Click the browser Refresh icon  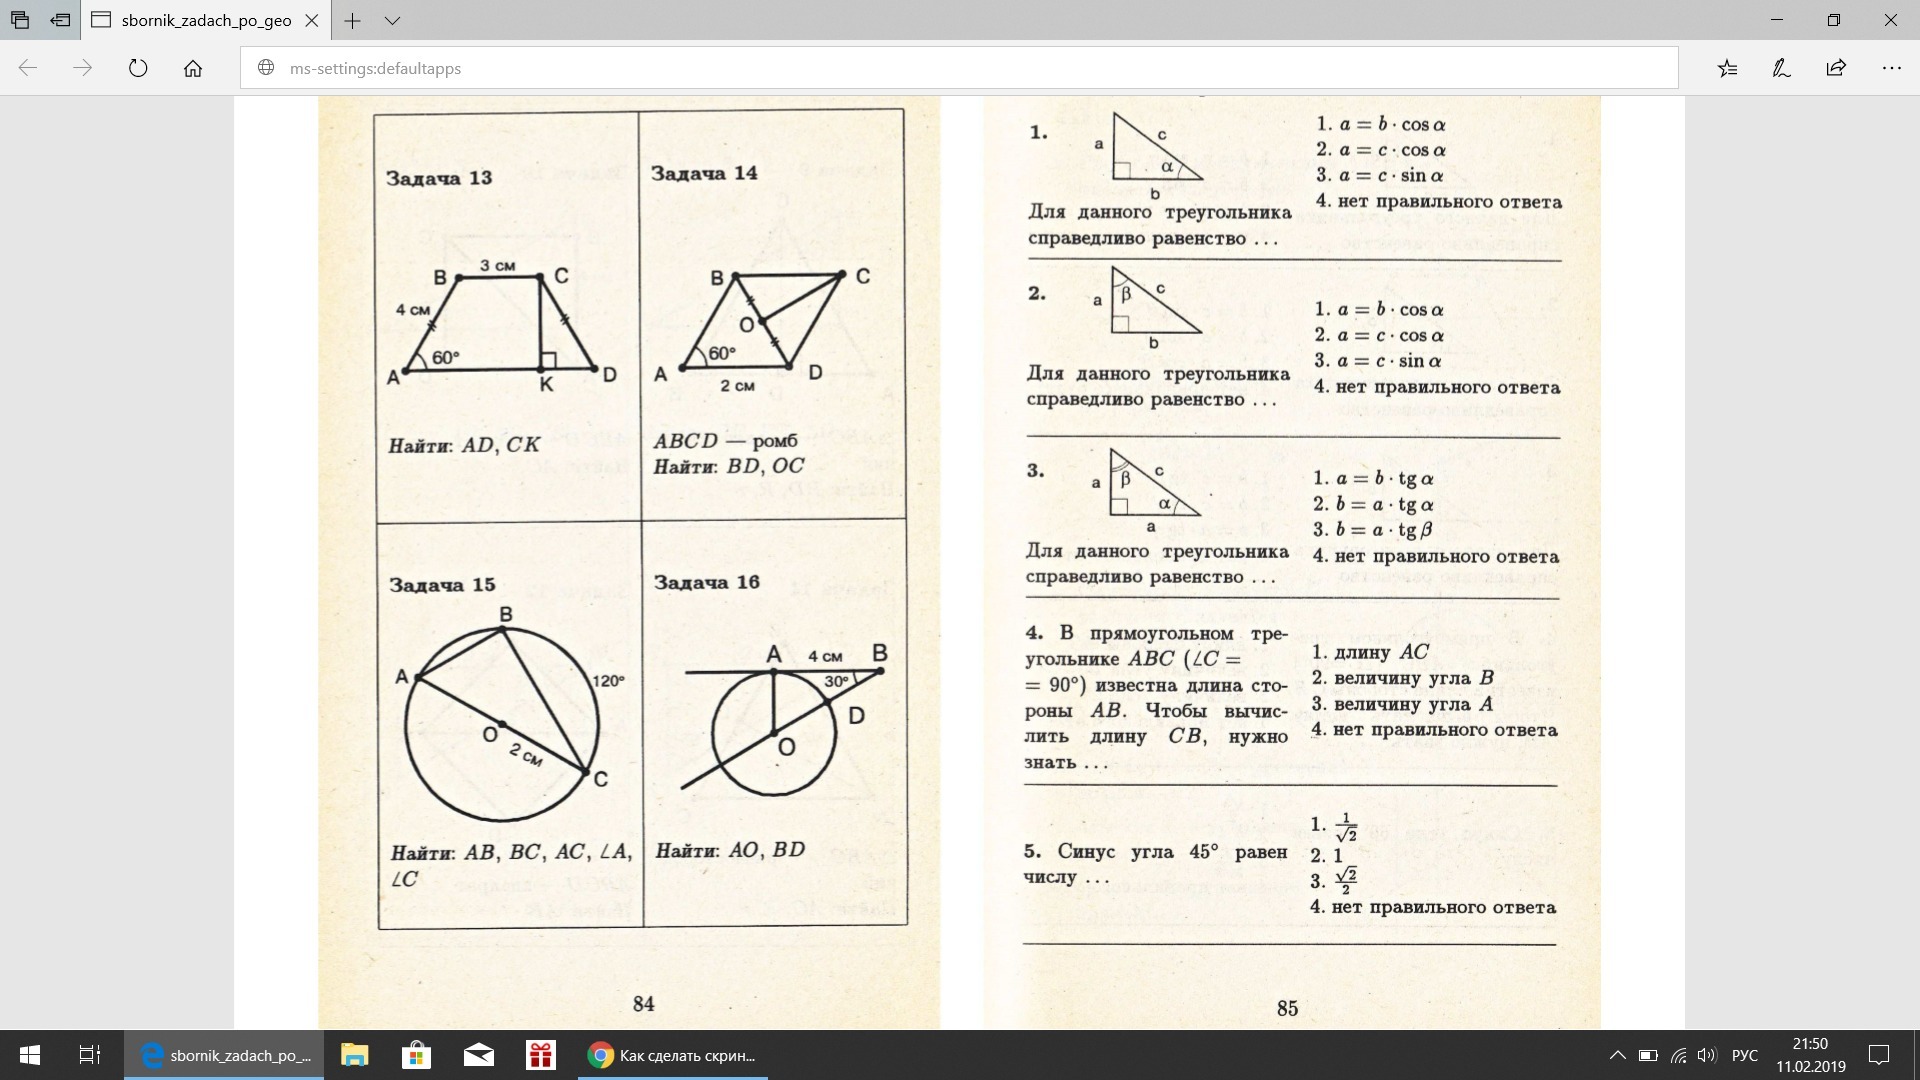click(x=138, y=68)
